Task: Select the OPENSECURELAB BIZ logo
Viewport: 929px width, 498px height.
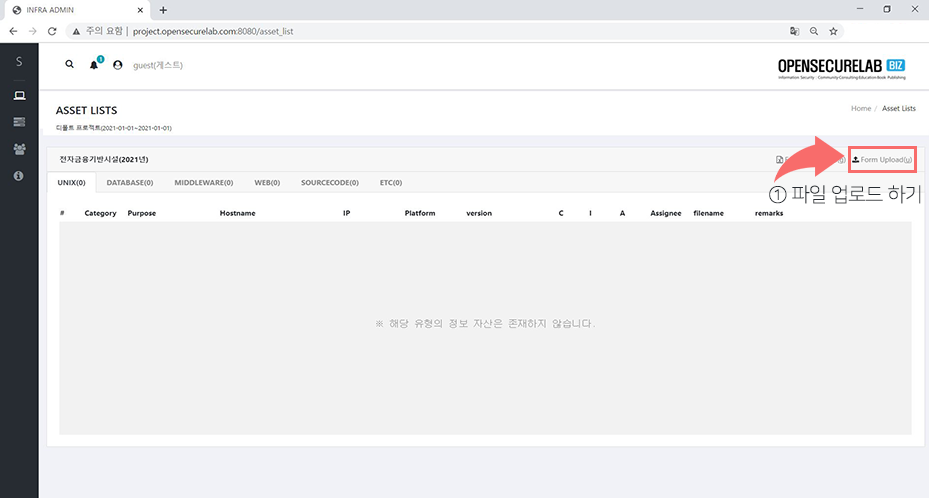Action: click(x=841, y=68)
